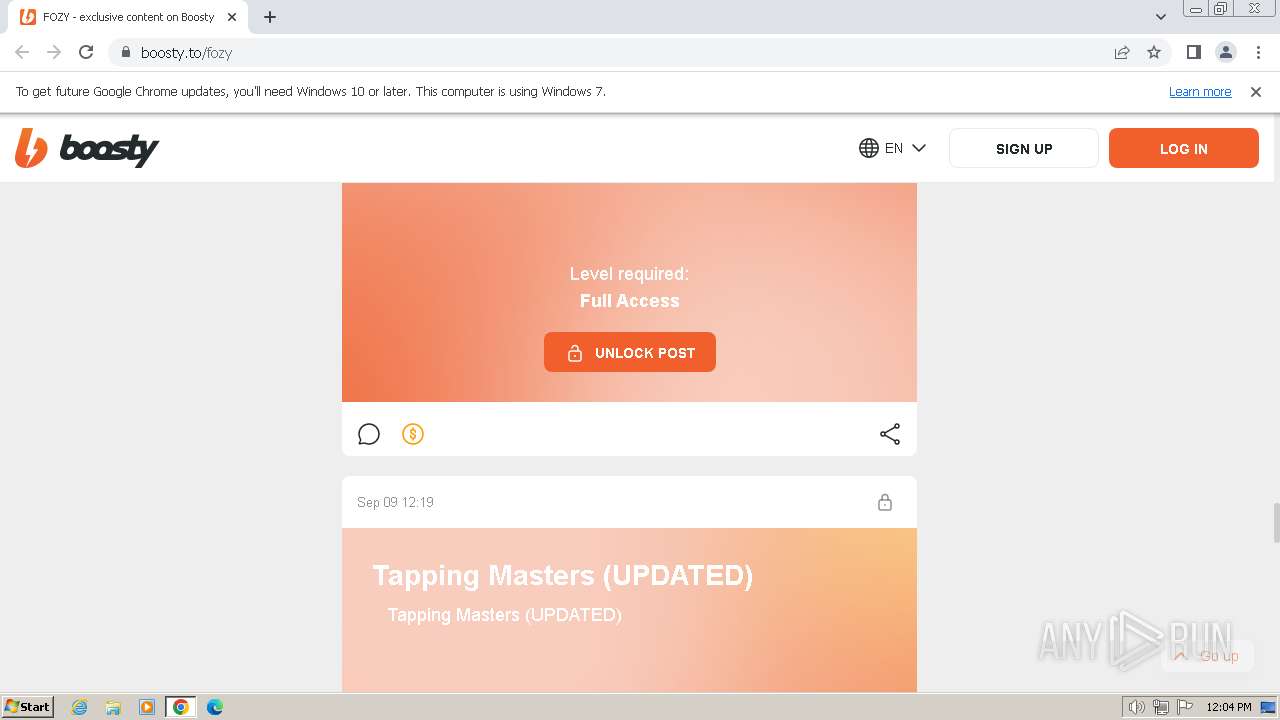The height and width of the screenshot is (720, 1280).
Task: Switch to Chrome taskbar button
Action: coord(181,707)
